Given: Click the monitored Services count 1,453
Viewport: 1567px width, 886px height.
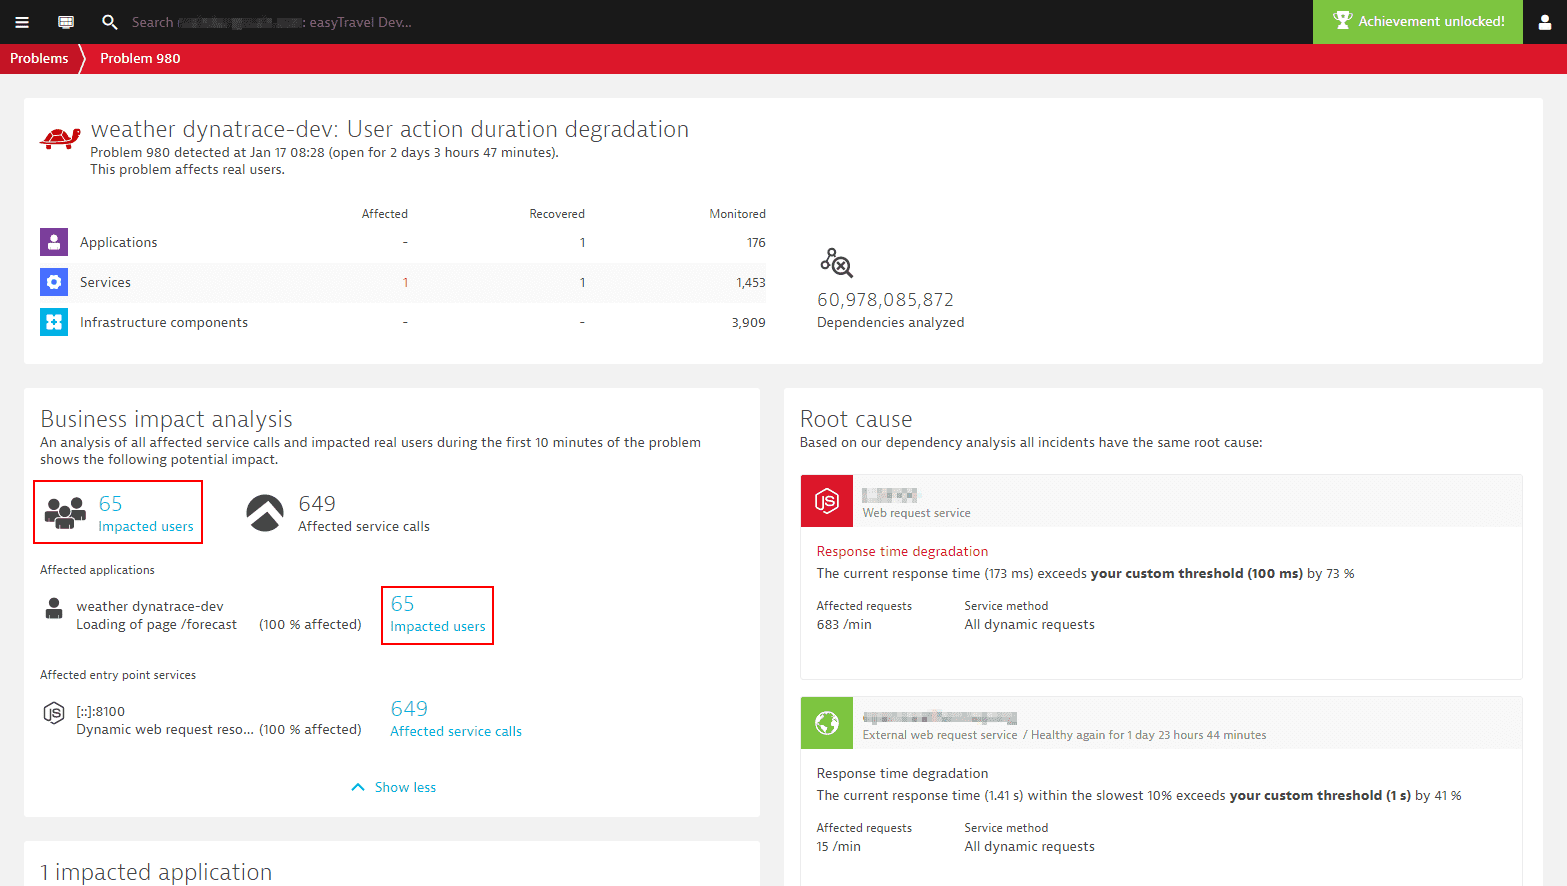Looking at the screenshot, I should pyautogui.click(x=751, y=282).
